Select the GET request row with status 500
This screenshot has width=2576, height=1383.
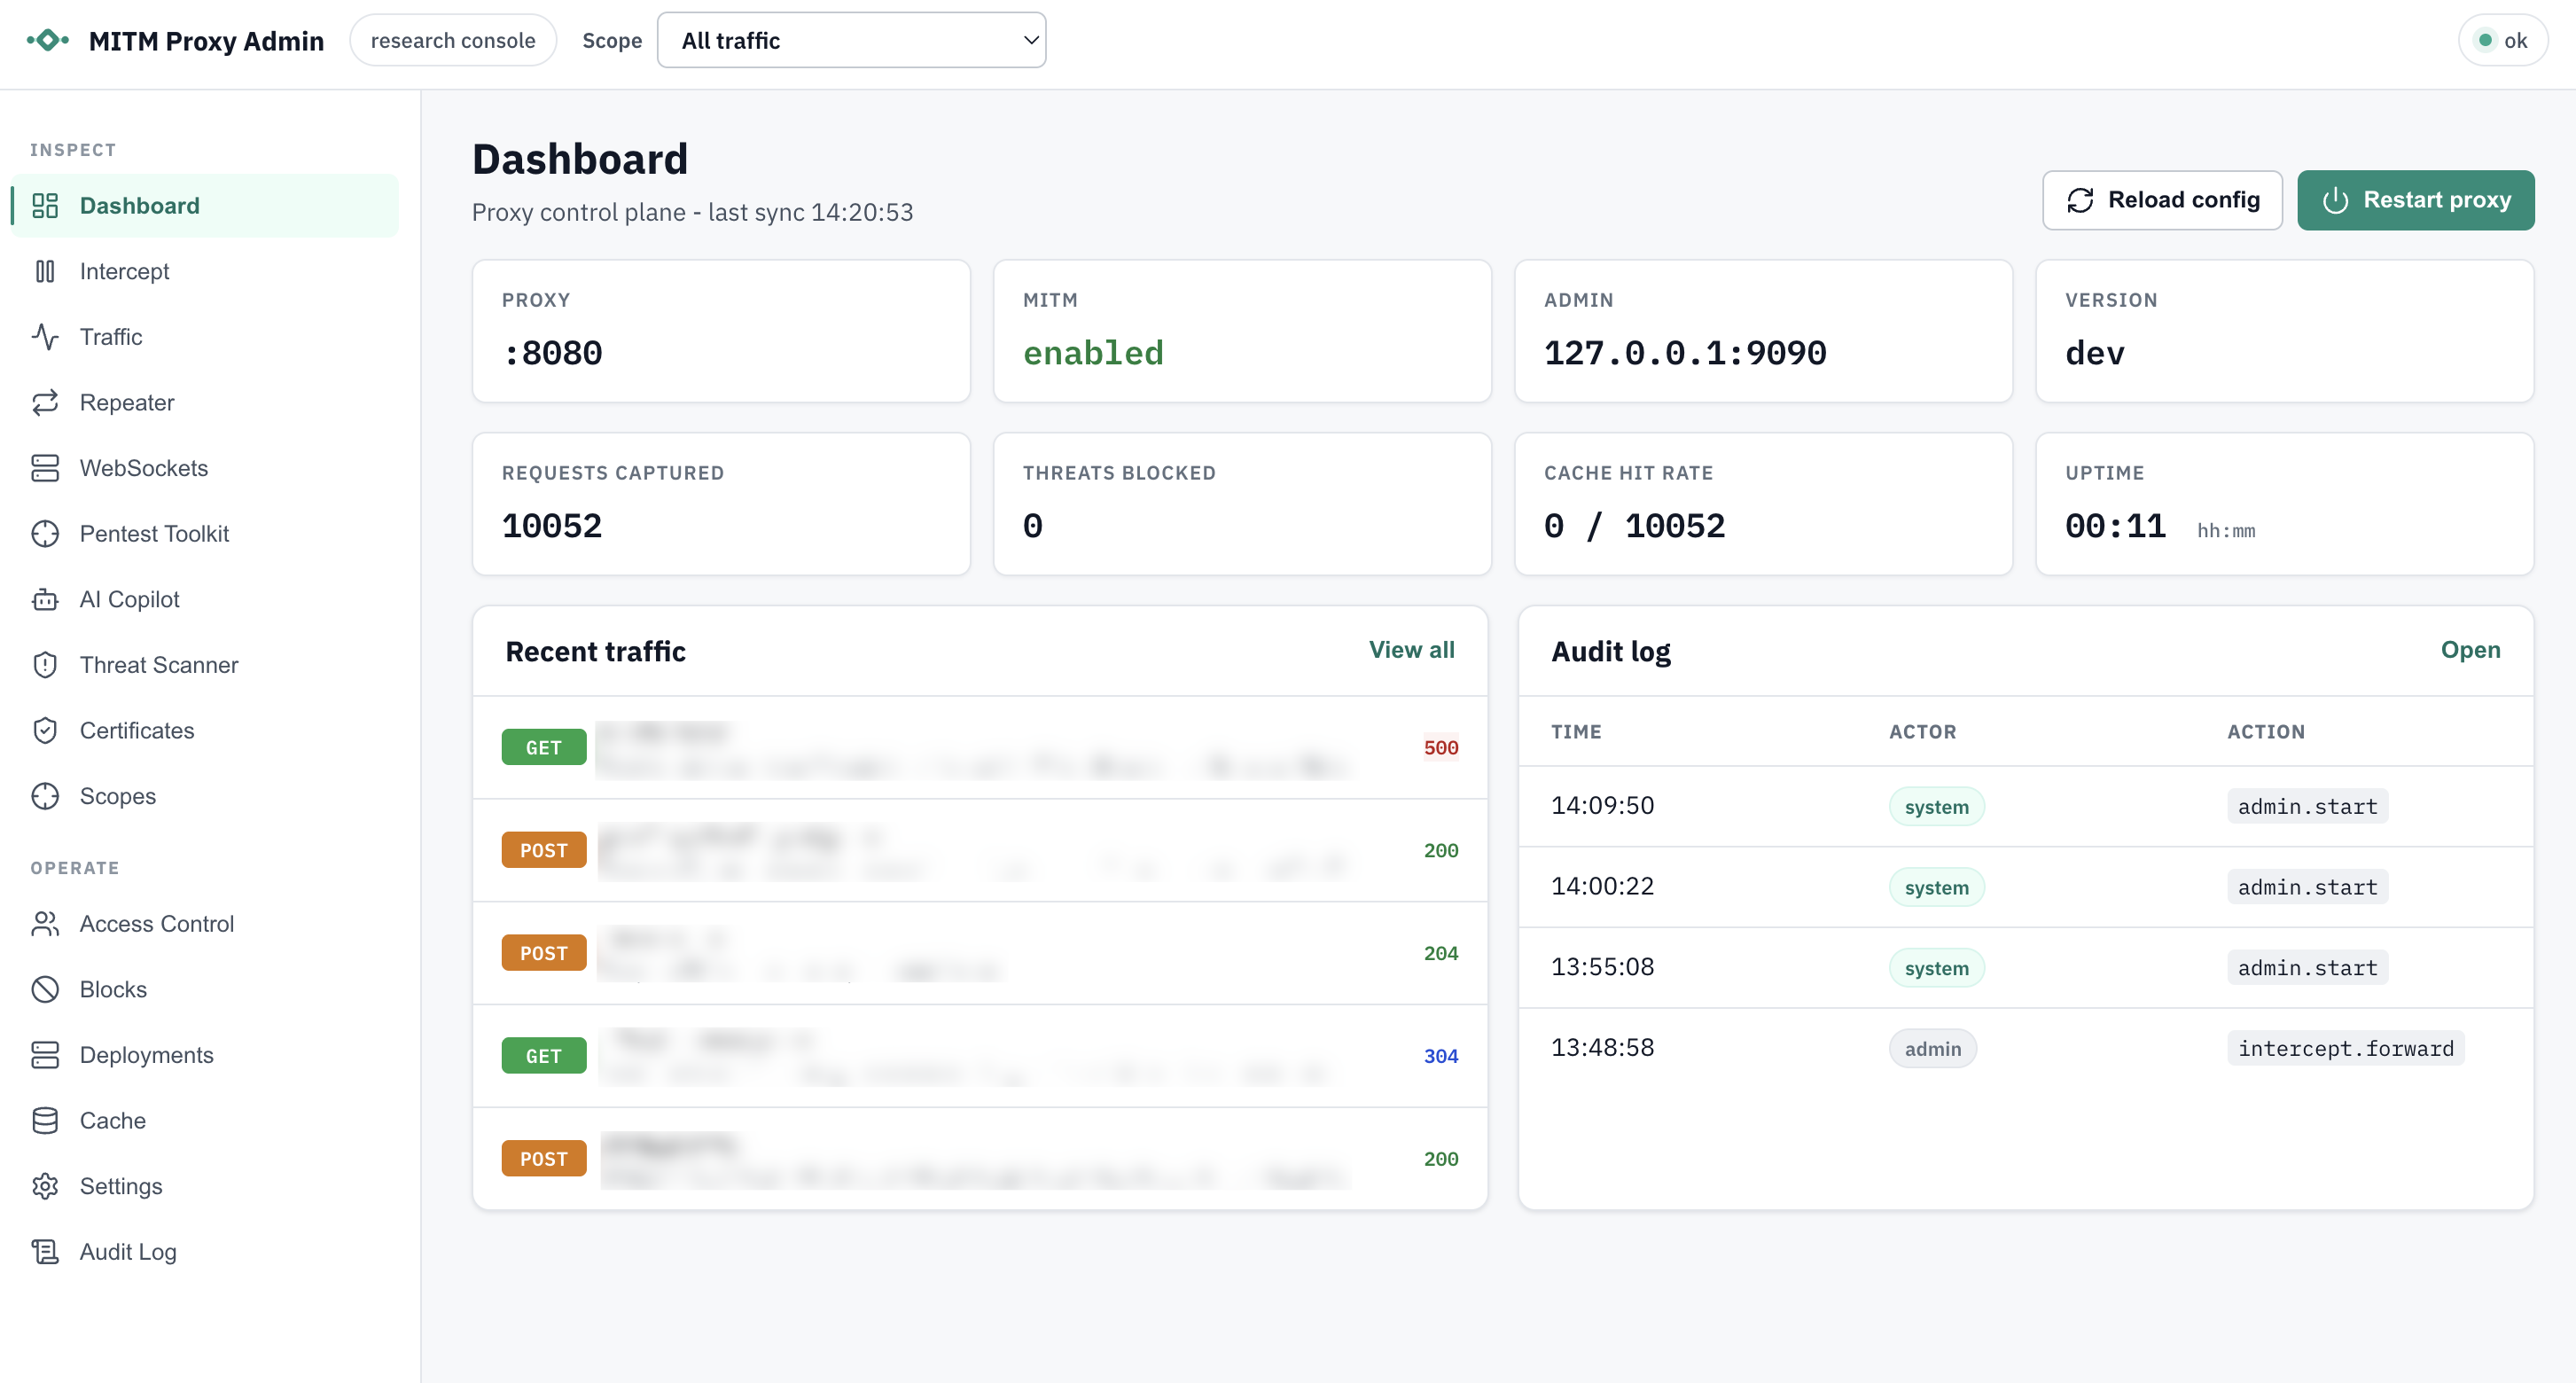980,747
